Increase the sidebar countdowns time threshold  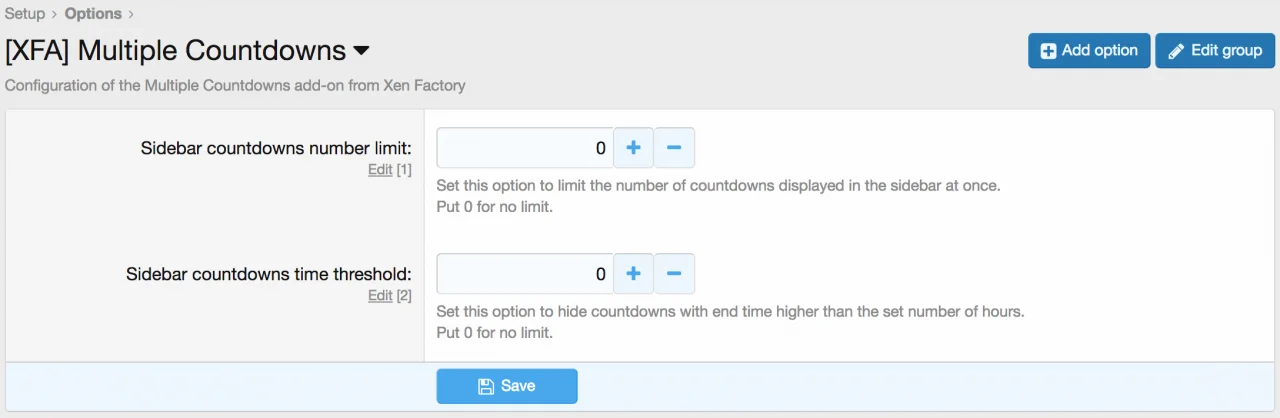(x=633, y=274)
